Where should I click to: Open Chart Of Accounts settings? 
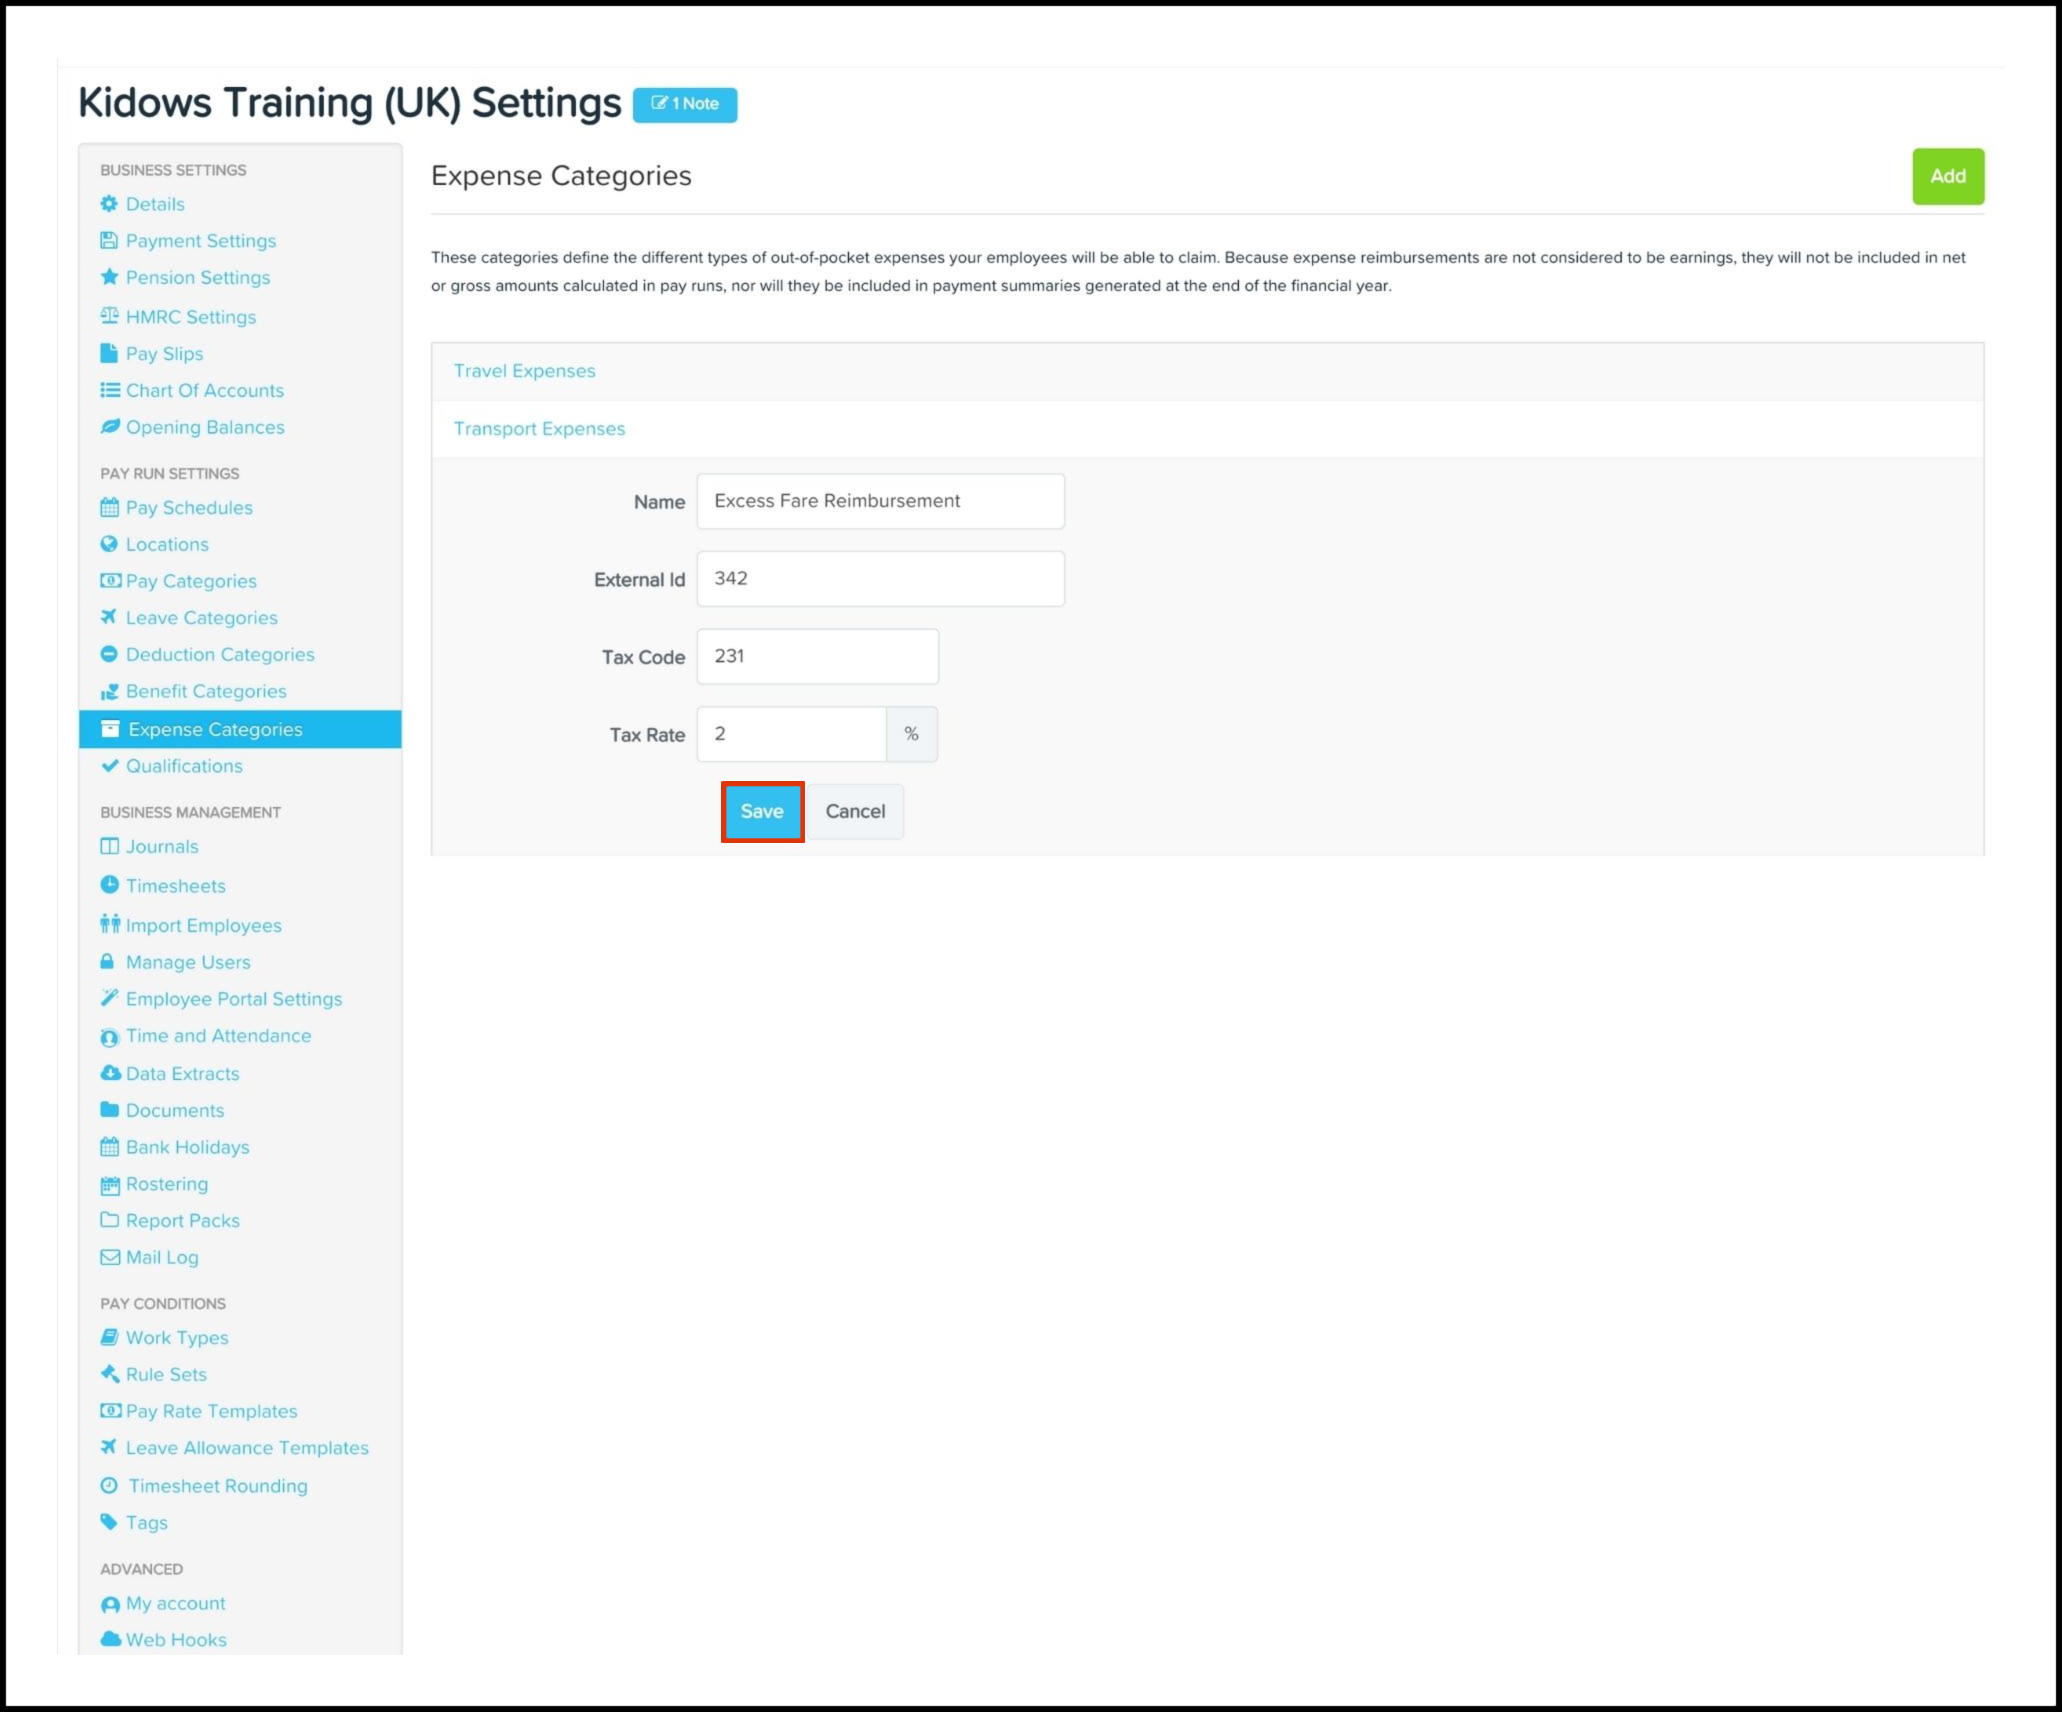(x=204, y=390)
